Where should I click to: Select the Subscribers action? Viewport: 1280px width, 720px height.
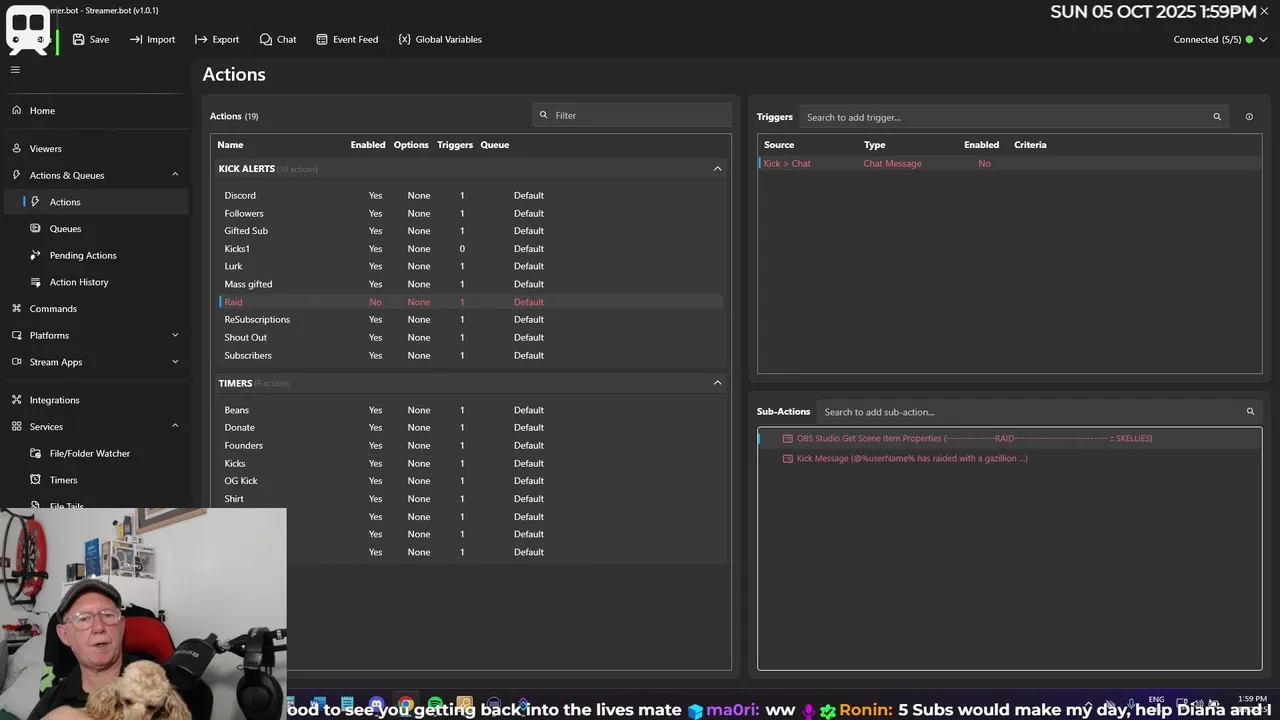coord(470,355)
